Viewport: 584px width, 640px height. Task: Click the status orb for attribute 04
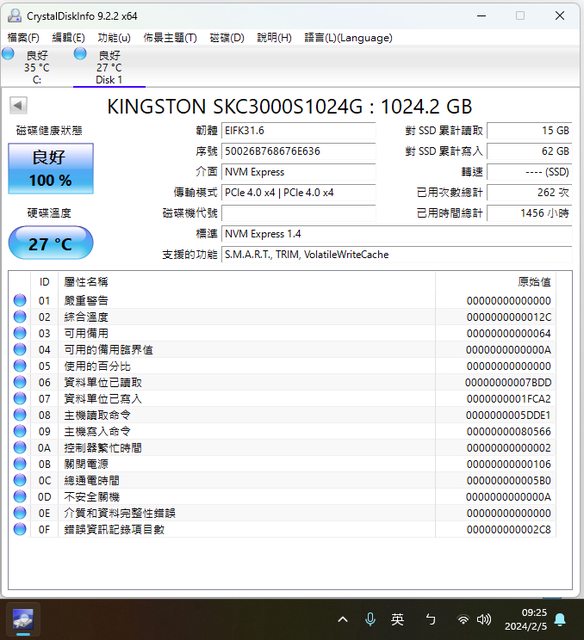point(20,349)
